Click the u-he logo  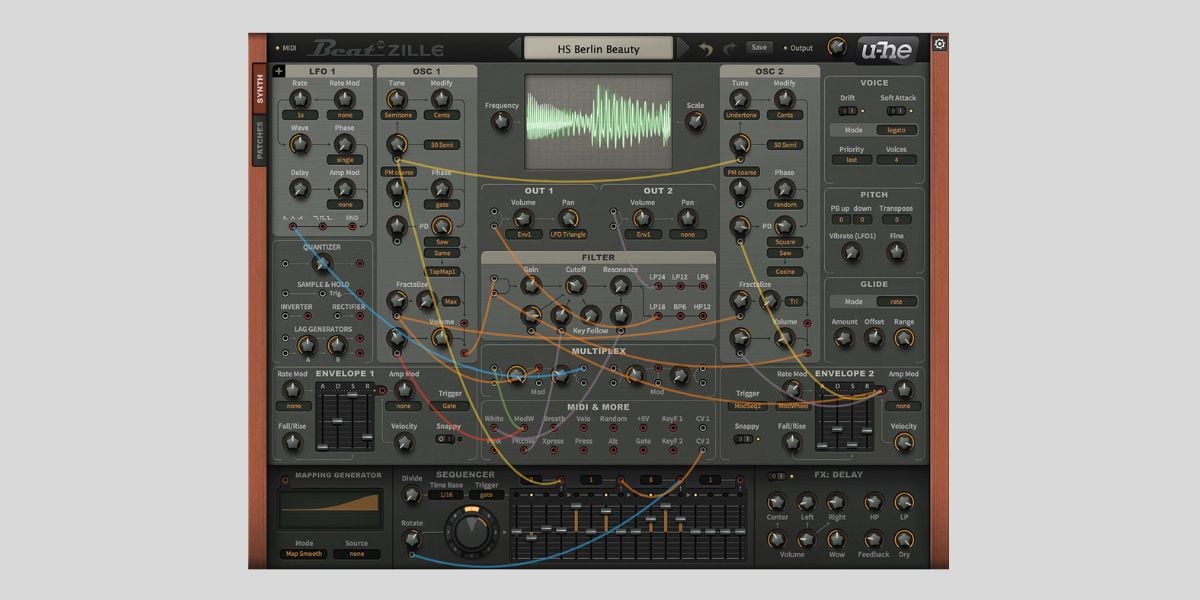coord(887,49)
